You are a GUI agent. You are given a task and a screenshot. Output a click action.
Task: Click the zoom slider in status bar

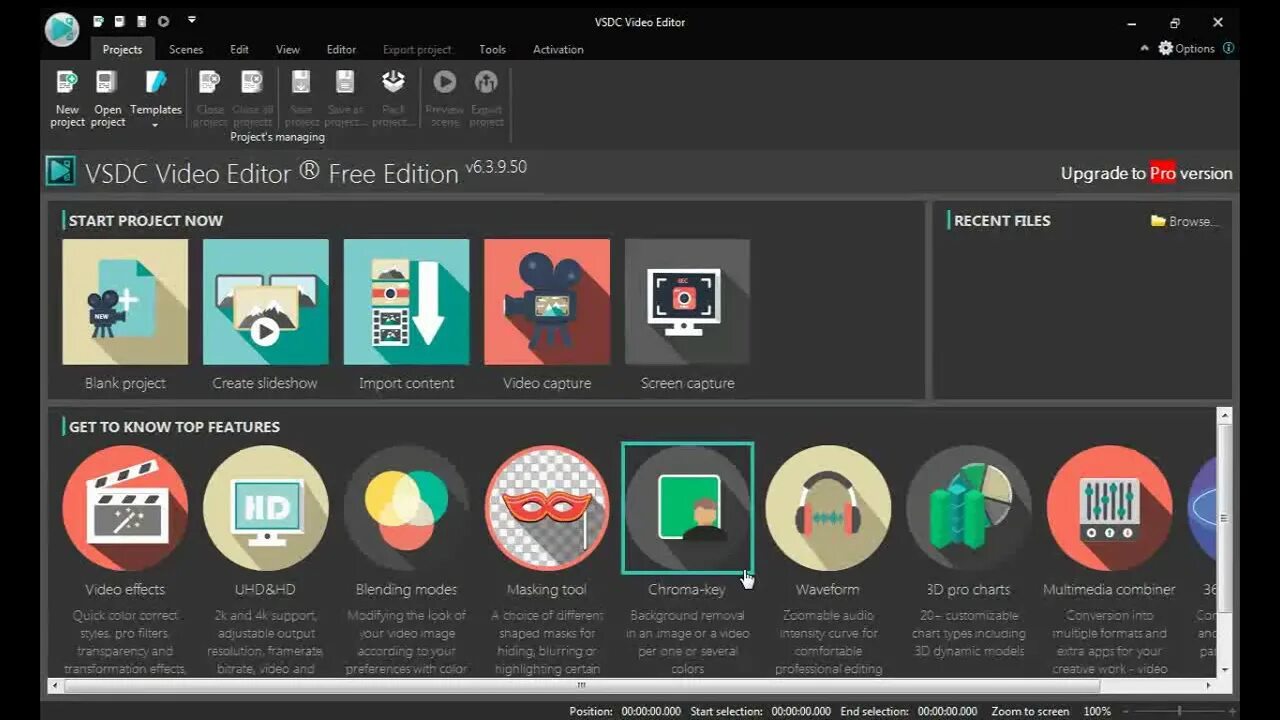tap(1178, 711)
